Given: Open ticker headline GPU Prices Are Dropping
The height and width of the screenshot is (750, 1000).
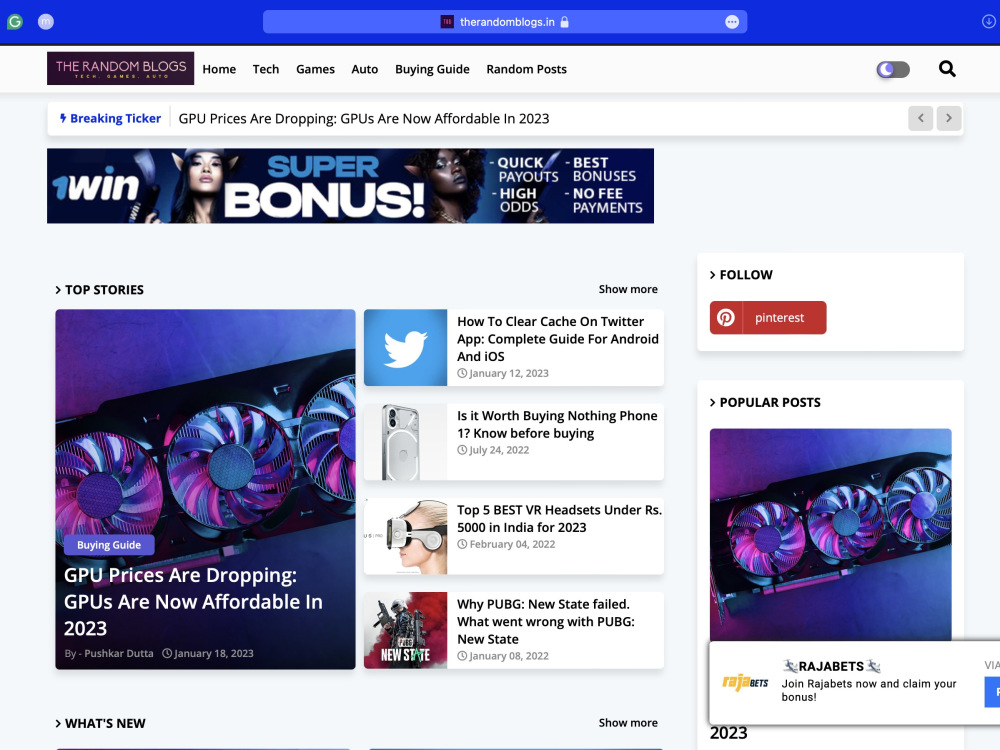Looking at the screenshot, I should coord(364,119).
